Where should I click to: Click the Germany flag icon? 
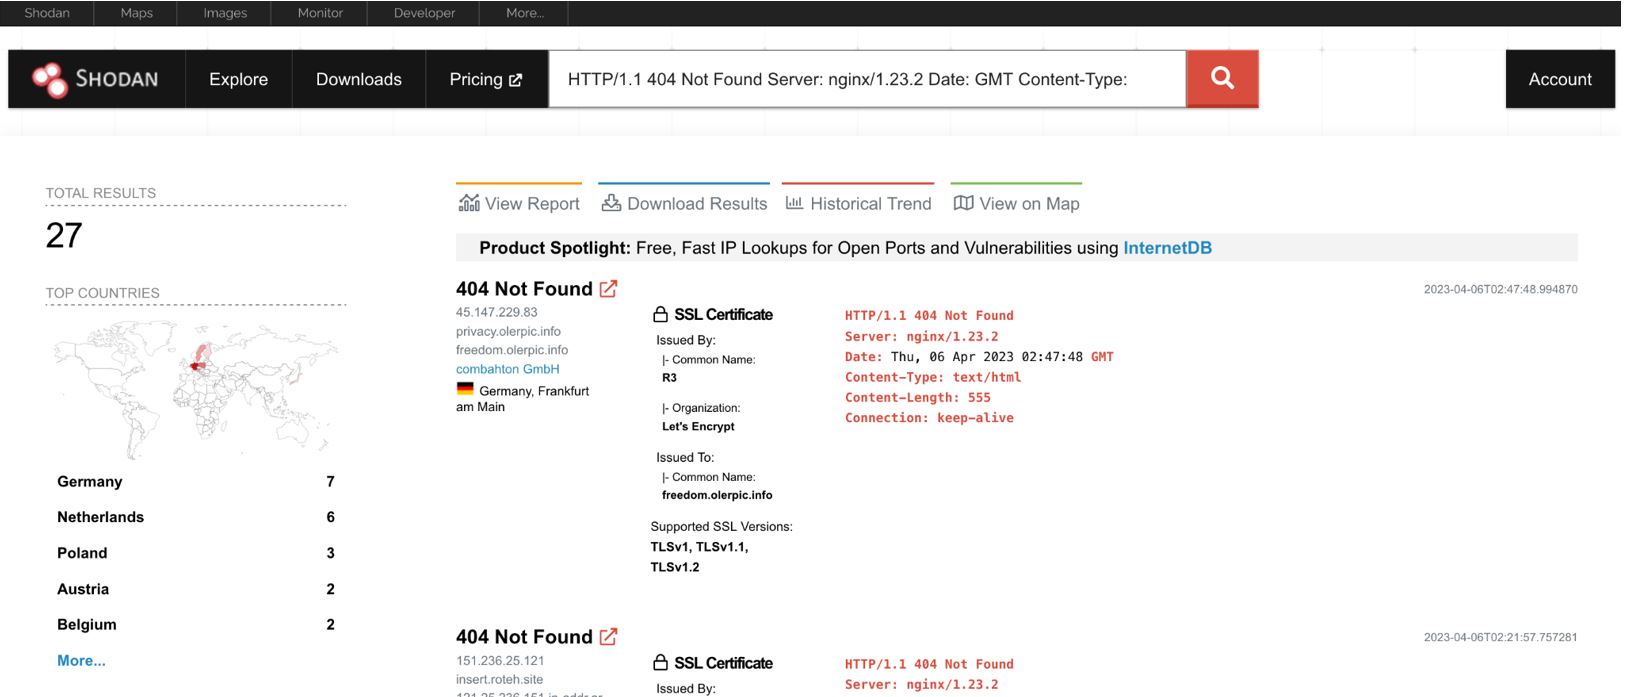(465, 389)
